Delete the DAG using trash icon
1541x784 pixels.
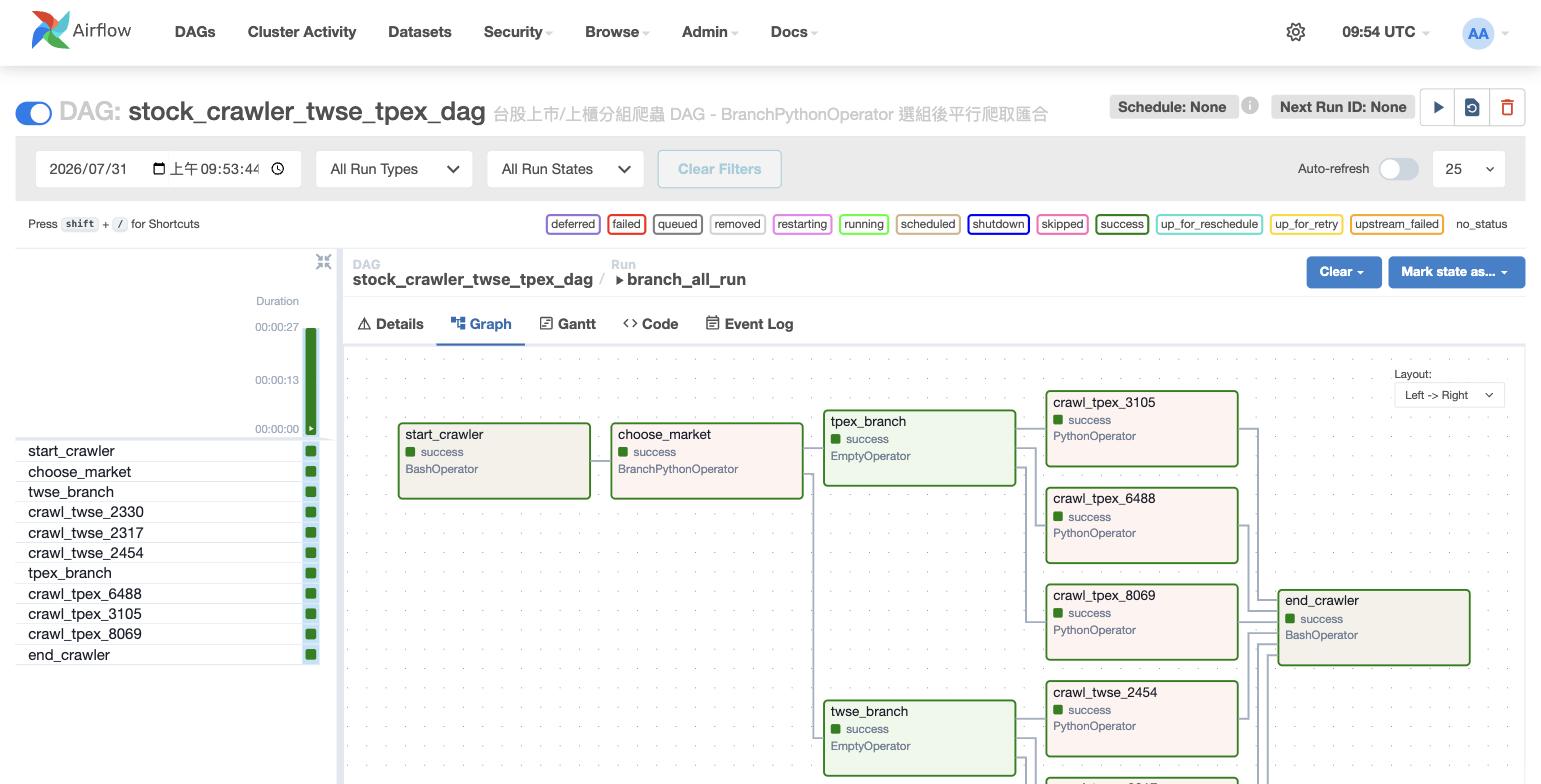1507,107
